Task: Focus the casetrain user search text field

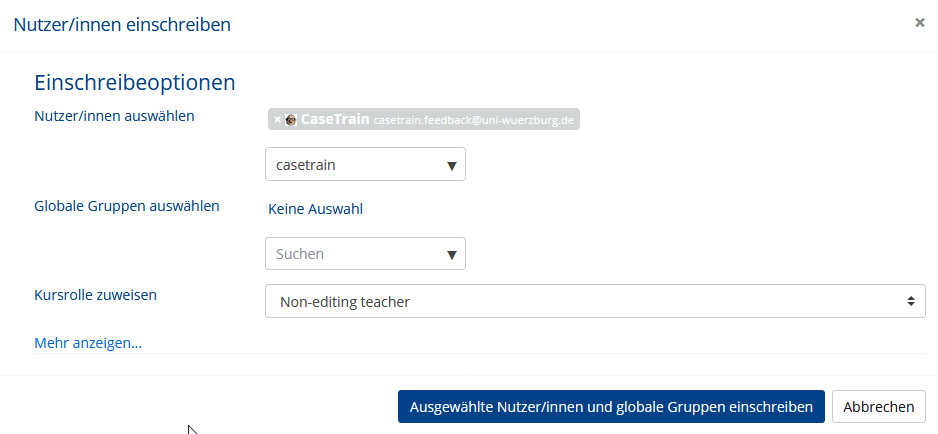Action: point(358,165)
